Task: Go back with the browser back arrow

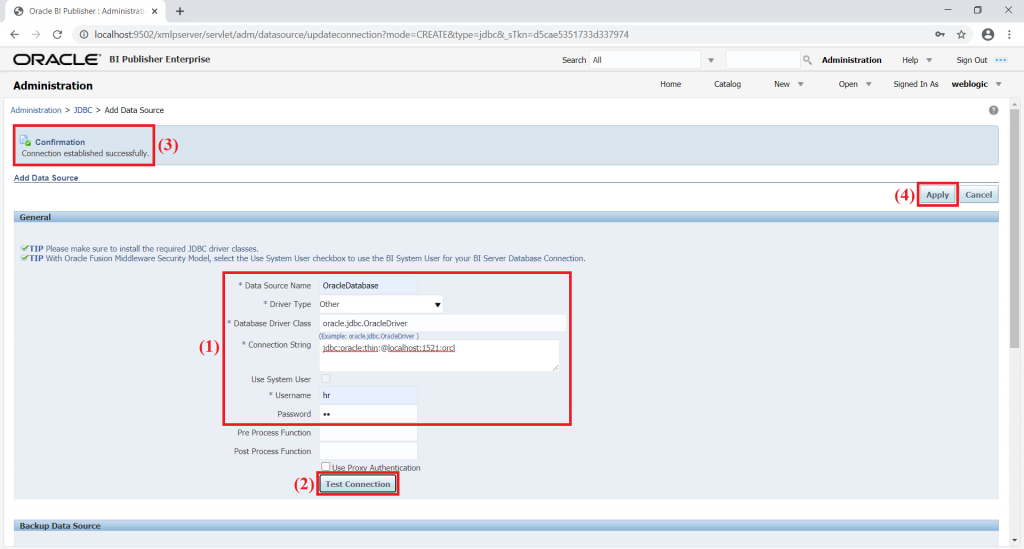Action: tap(14, 35)
